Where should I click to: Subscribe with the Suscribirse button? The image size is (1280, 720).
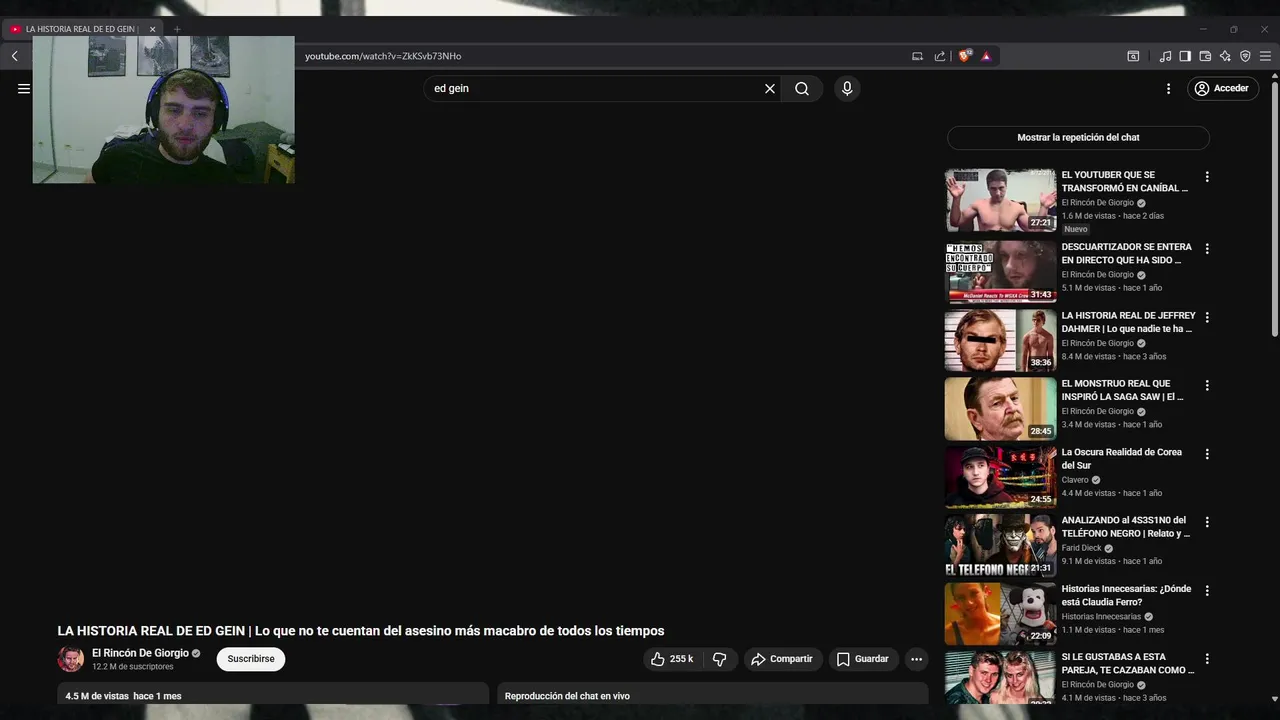point(251,659)
